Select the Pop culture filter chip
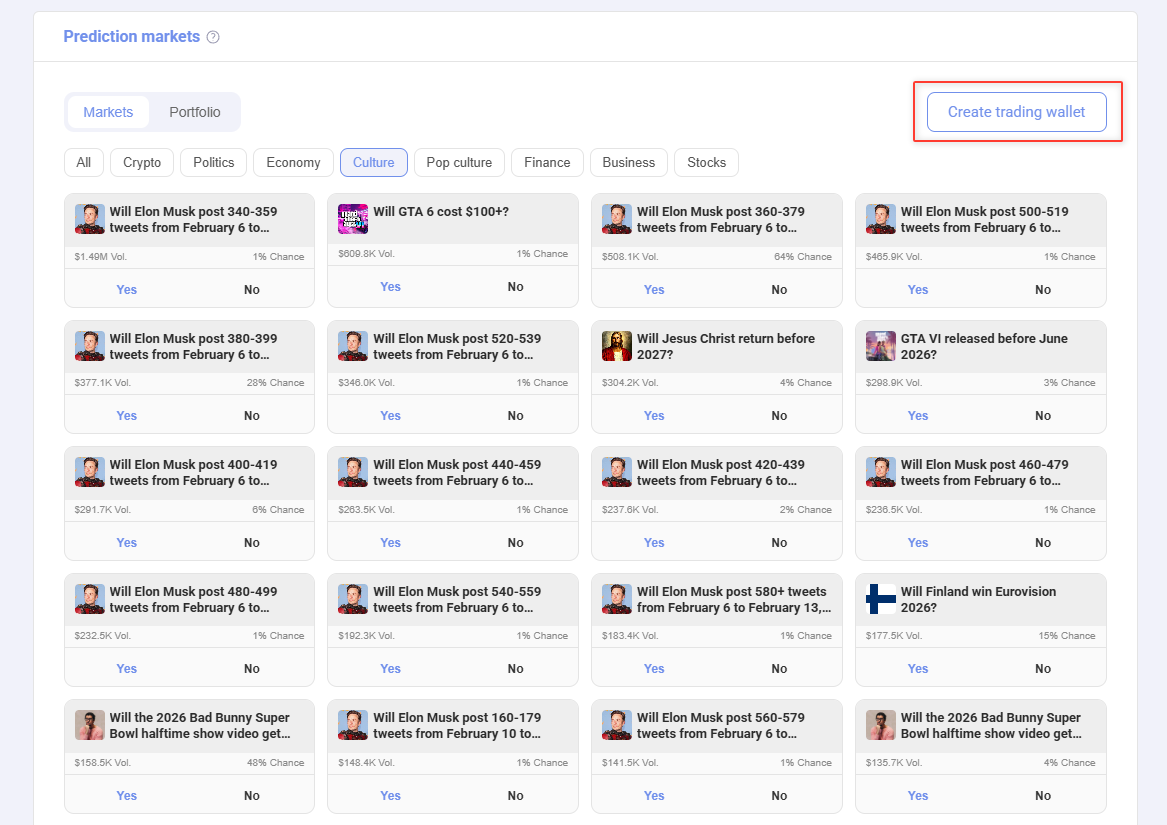This screenshot has height=825, width=1167. [459, 162]
